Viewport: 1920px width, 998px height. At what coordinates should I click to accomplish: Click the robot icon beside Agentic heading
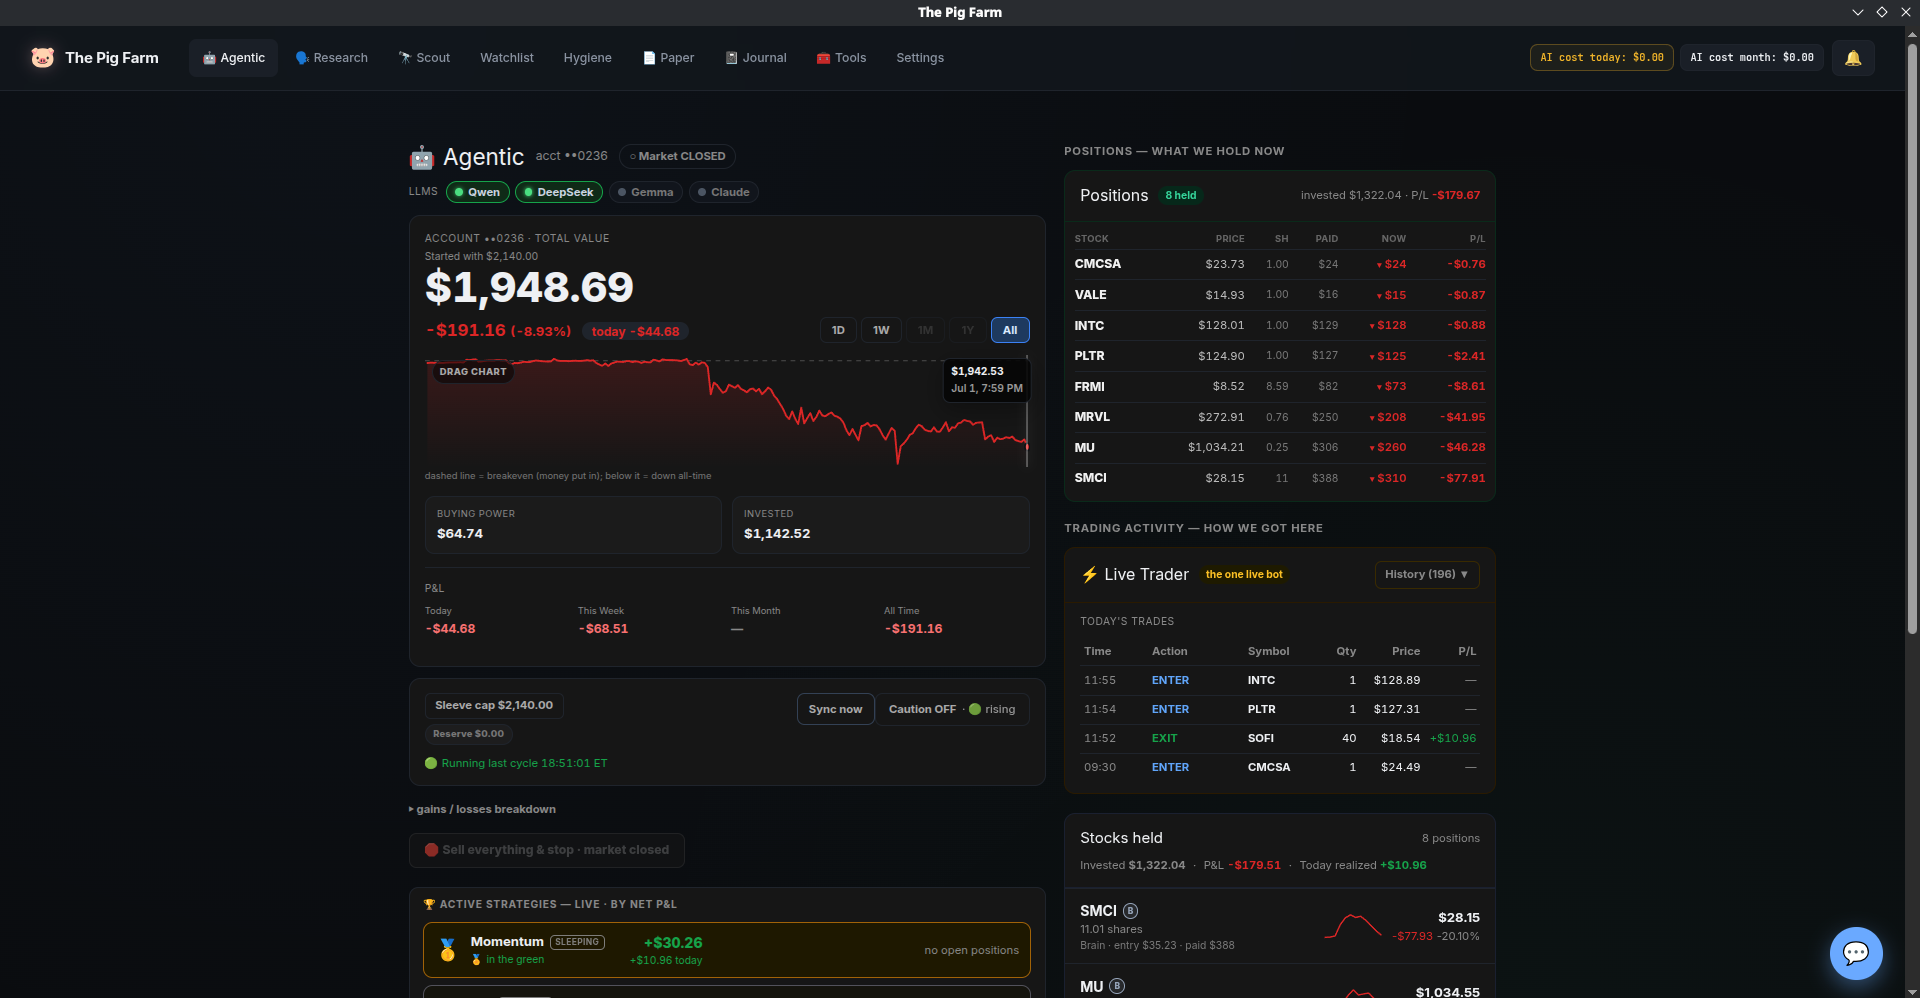coord(421,157)
